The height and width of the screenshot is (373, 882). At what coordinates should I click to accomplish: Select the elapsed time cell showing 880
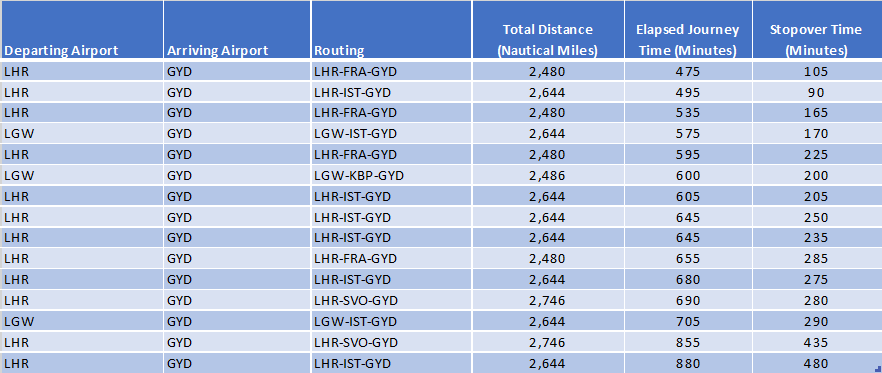(x=688, y=363)
